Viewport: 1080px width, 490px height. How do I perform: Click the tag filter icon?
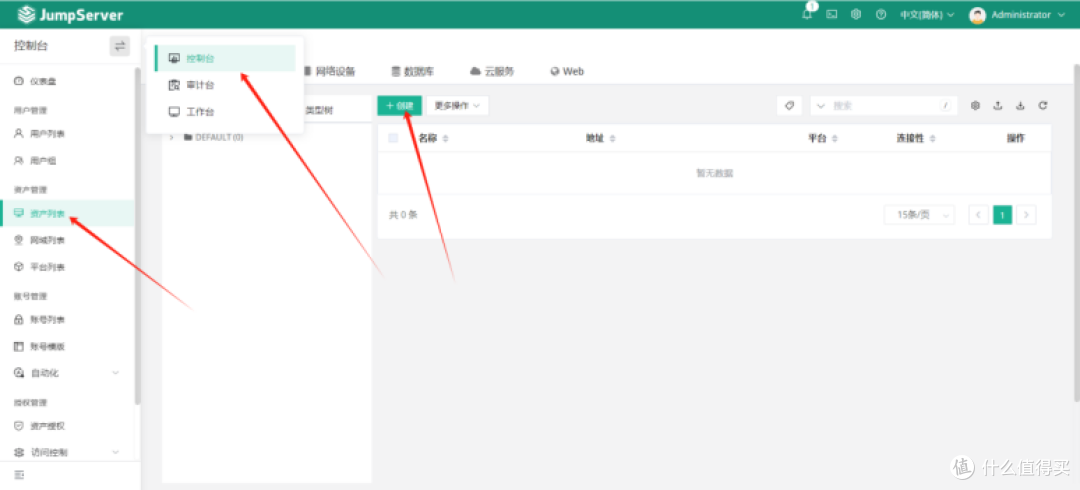[789, 105]
